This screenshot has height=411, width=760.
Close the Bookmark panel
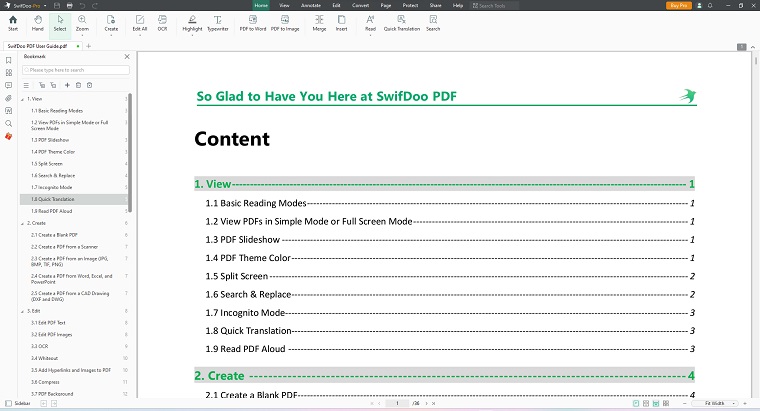pyautogui.click(x=127, y=57)
